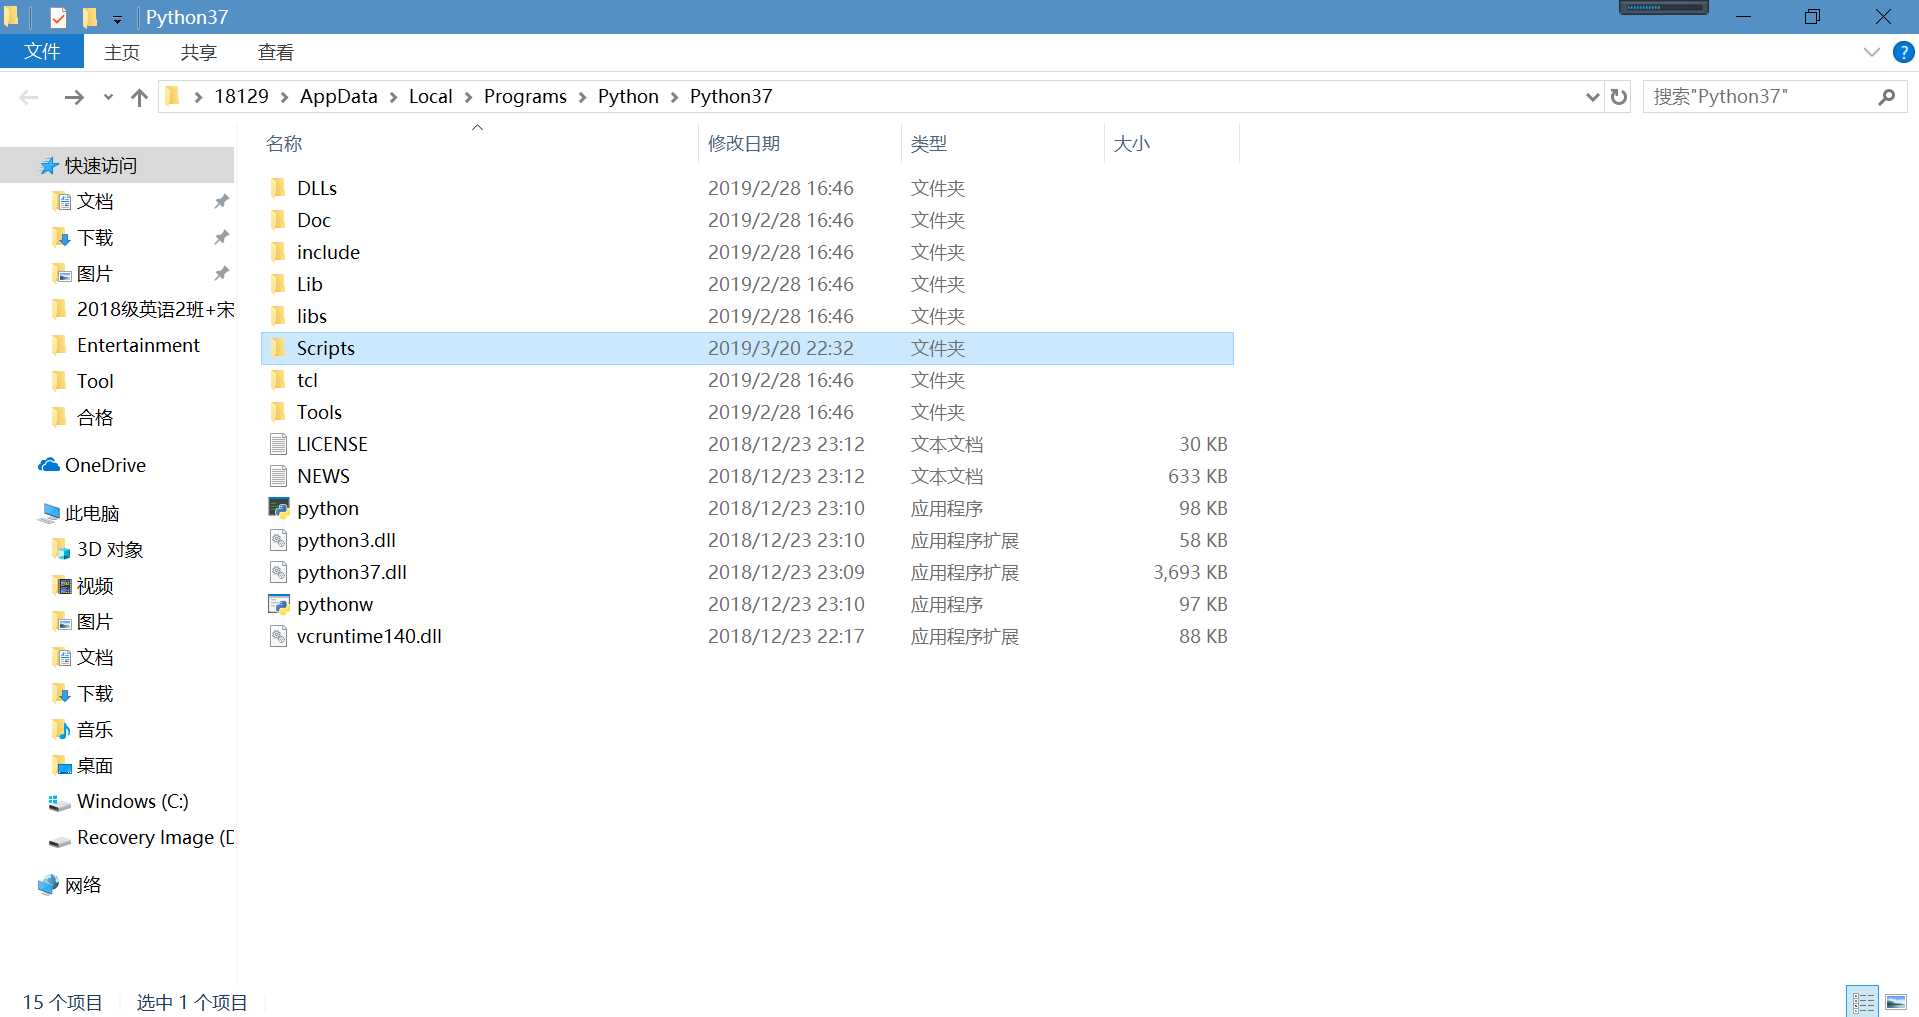Image resolution: width=1919 pixels, height=1017 pixels.
Task: Expand the address bar history dropdown
Action: coord(1593,97)
